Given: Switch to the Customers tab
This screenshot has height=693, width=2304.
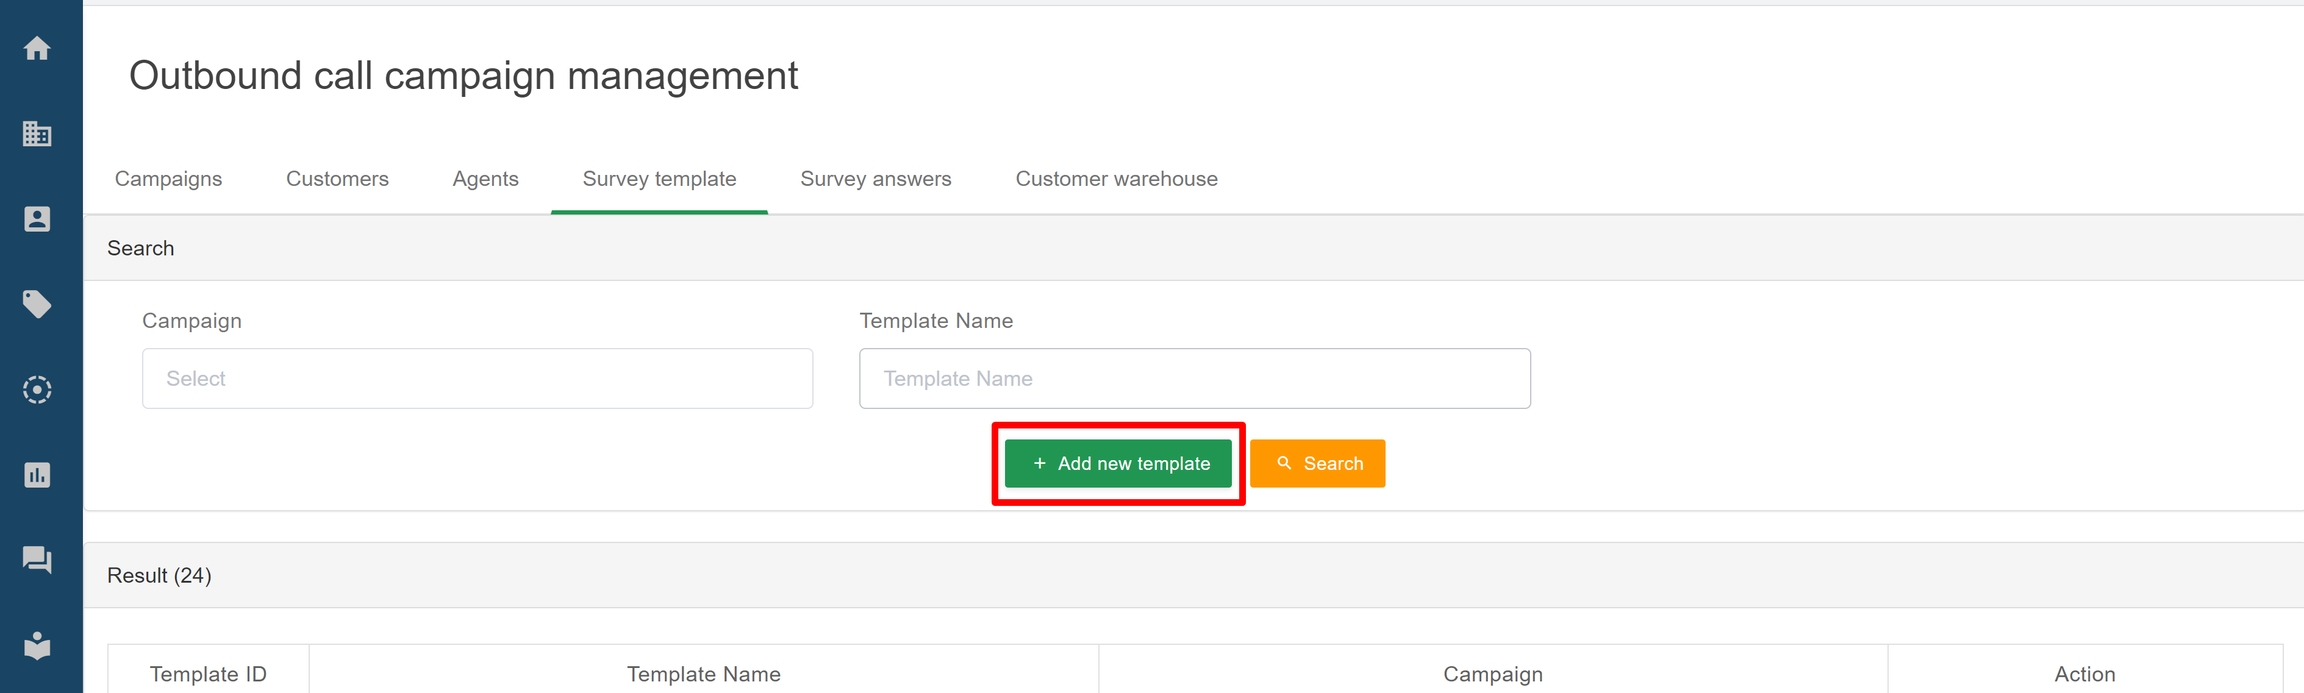Looking at the screenshot, I should pos(337,179).
